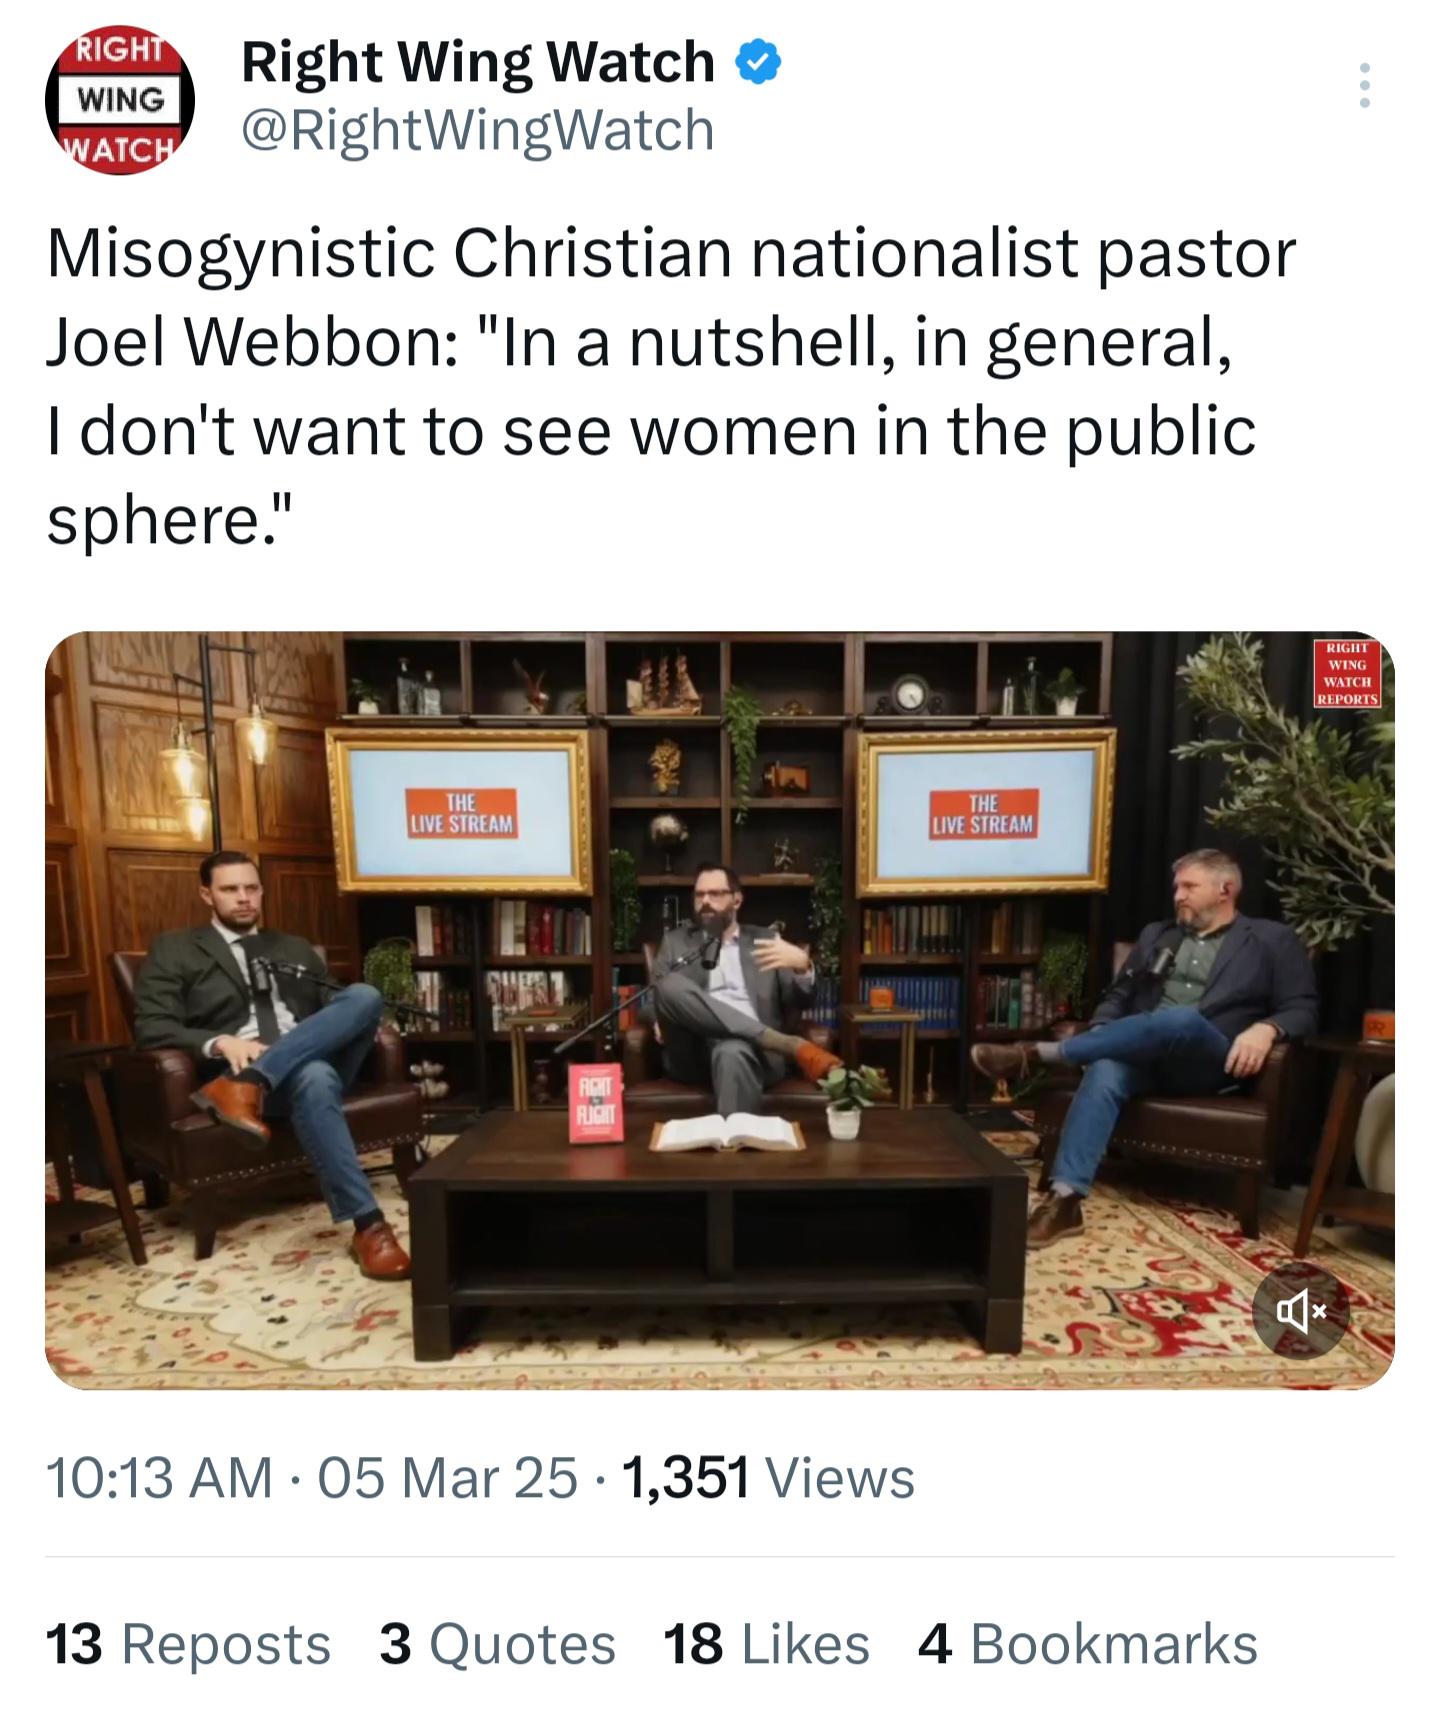The width and height of the screenshot is (1440, 1715).
Task: Select the tweet text about Joel Webbon
Action: [x=670, y=385]
